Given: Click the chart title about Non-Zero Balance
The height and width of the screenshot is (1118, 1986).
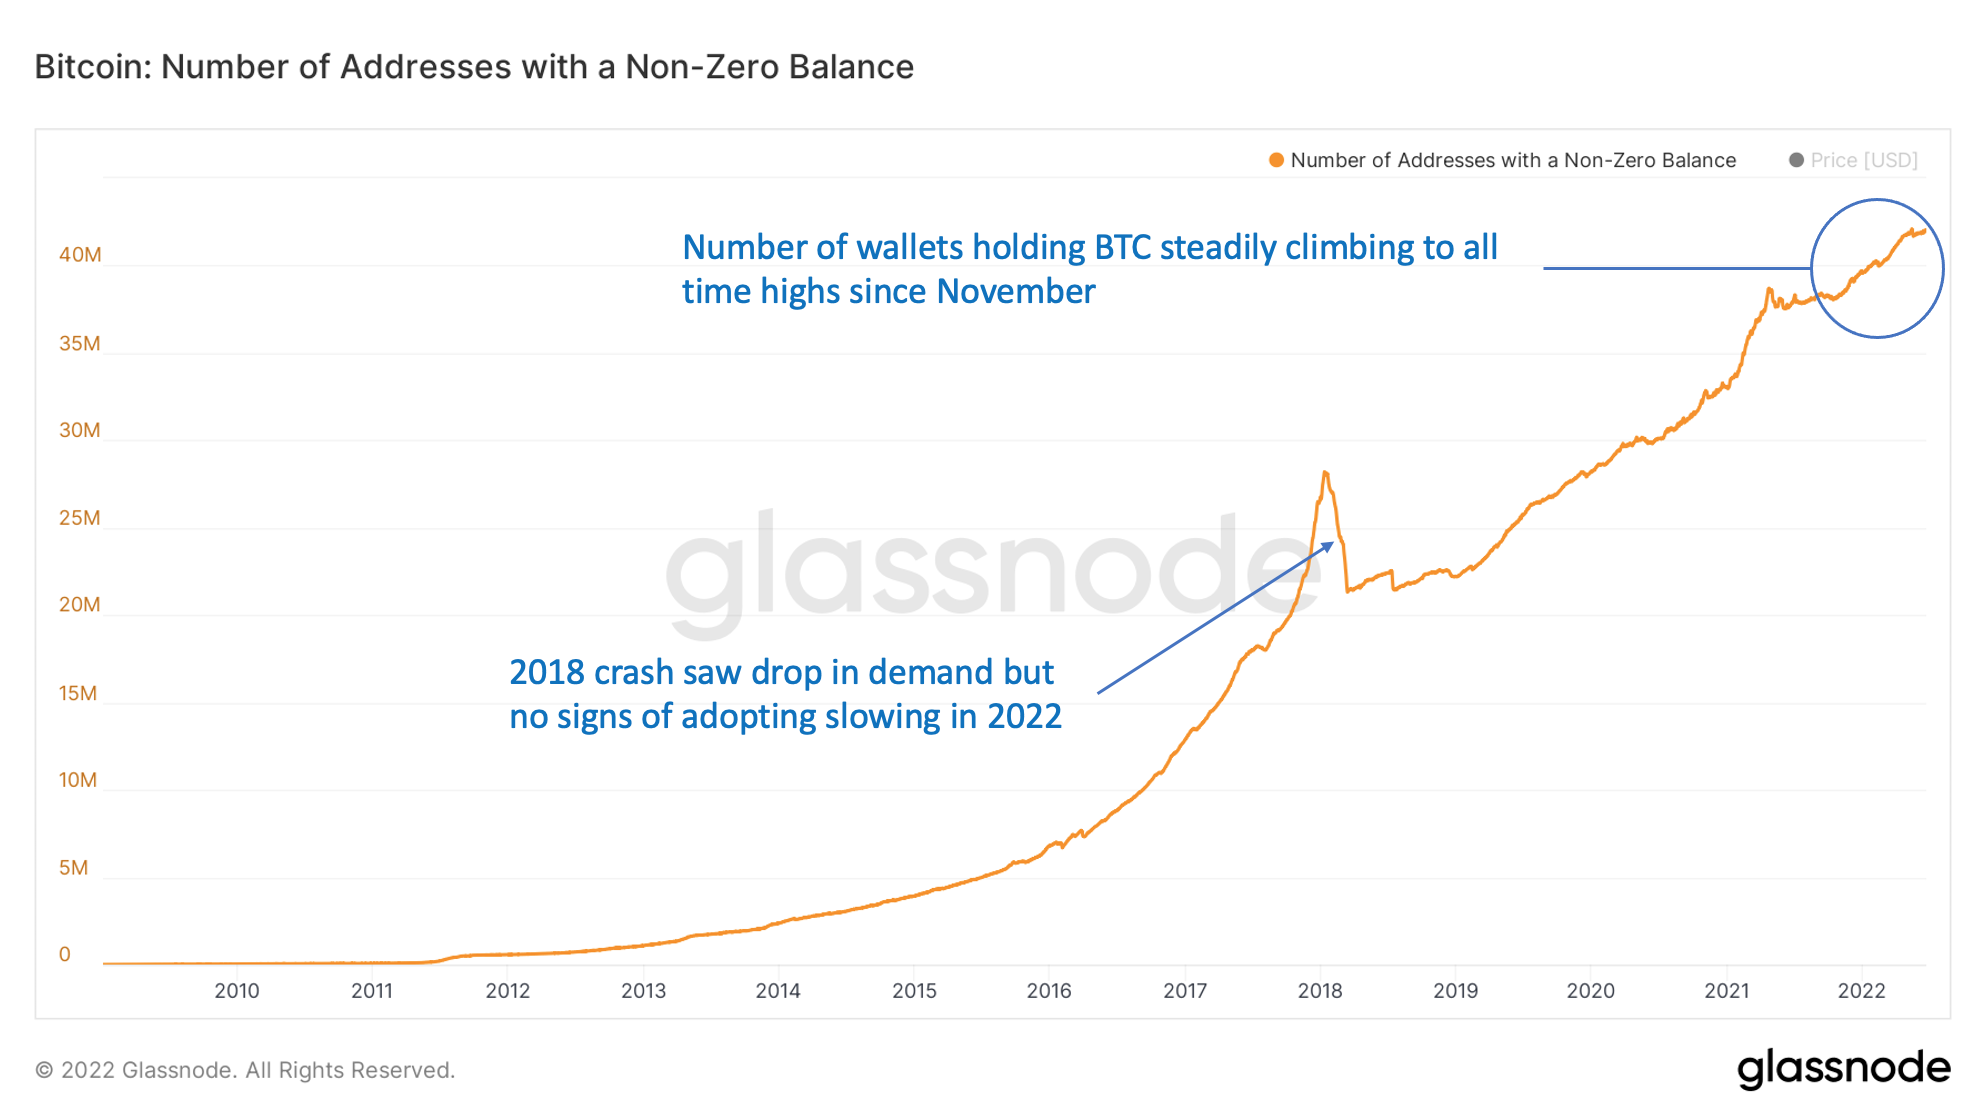Looking at the screenshot, I should pos(474,67).
